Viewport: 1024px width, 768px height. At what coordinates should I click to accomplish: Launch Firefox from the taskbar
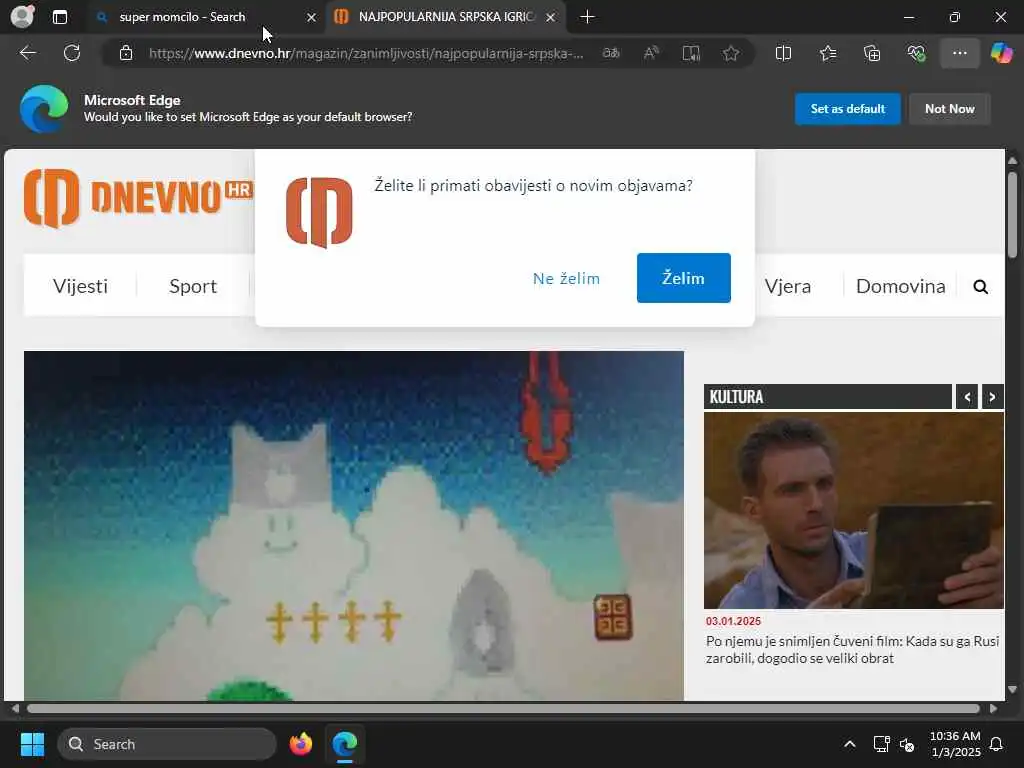[x=300, y=744]
